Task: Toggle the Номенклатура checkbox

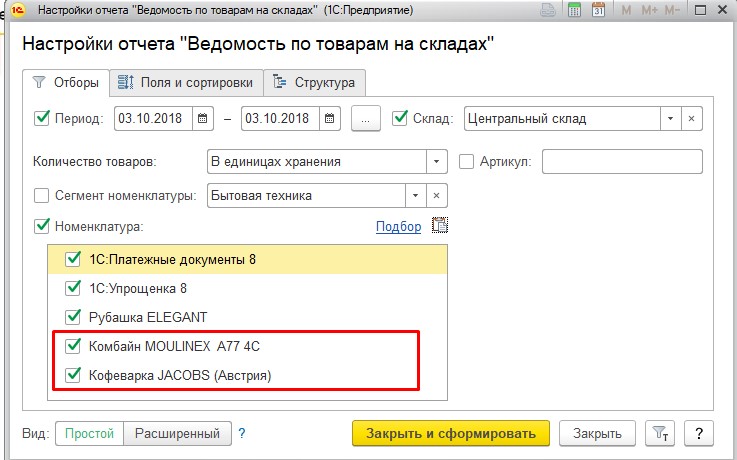Action: coord(42,226)
